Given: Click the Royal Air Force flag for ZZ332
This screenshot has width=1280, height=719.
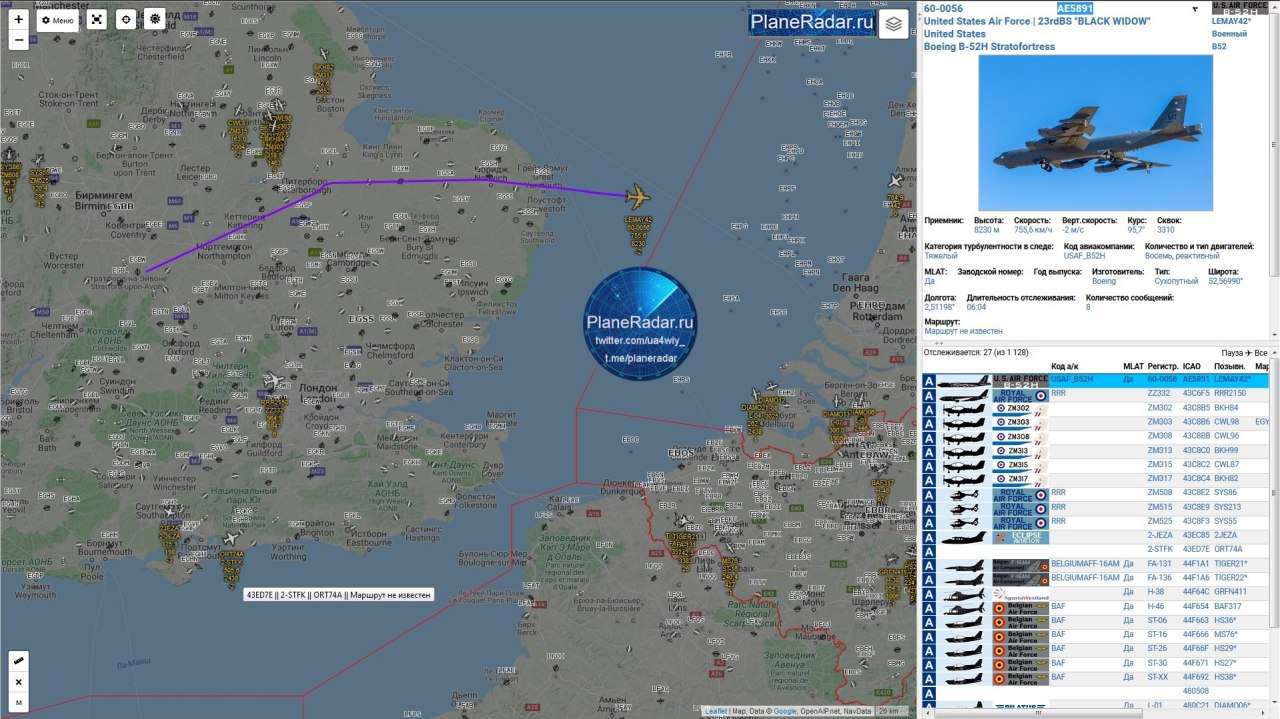Looking at the screenshot, I should point(1020,395).
